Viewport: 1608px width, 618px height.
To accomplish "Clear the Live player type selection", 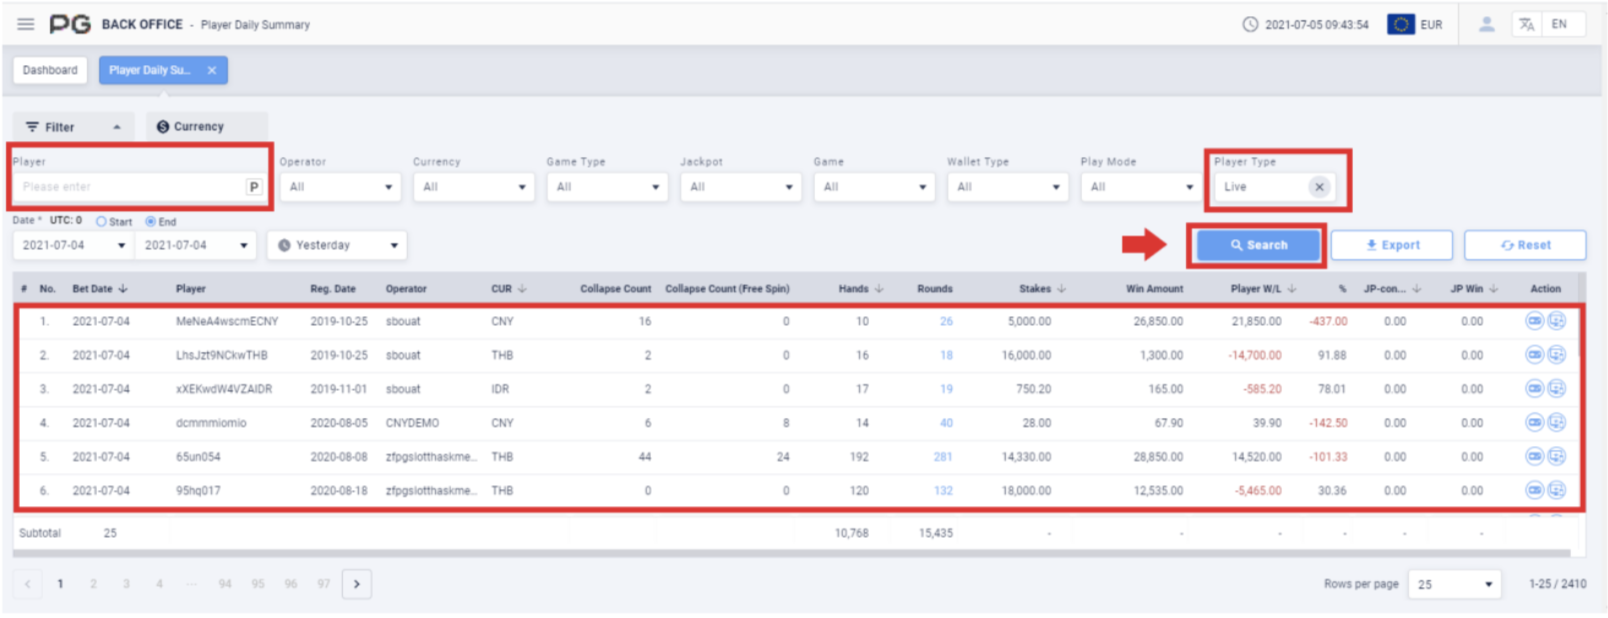I will coord(1319,187).
